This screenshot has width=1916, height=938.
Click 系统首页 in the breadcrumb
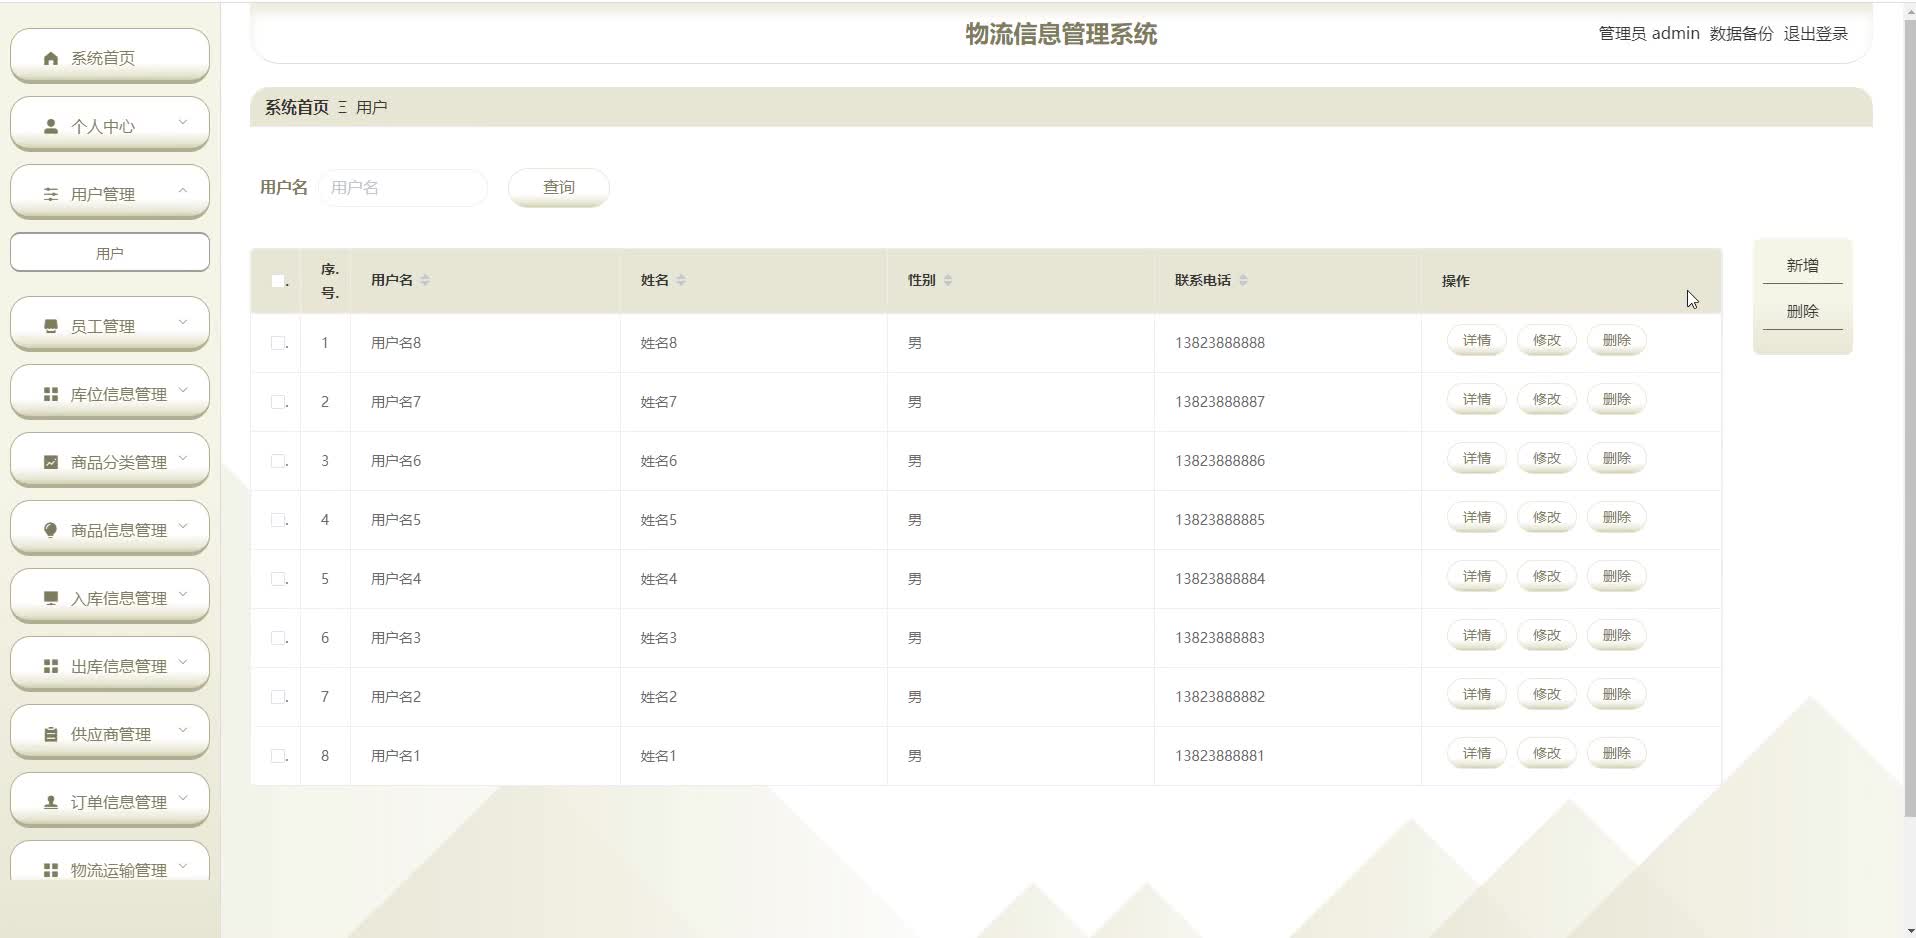click(x=297, y=107)
